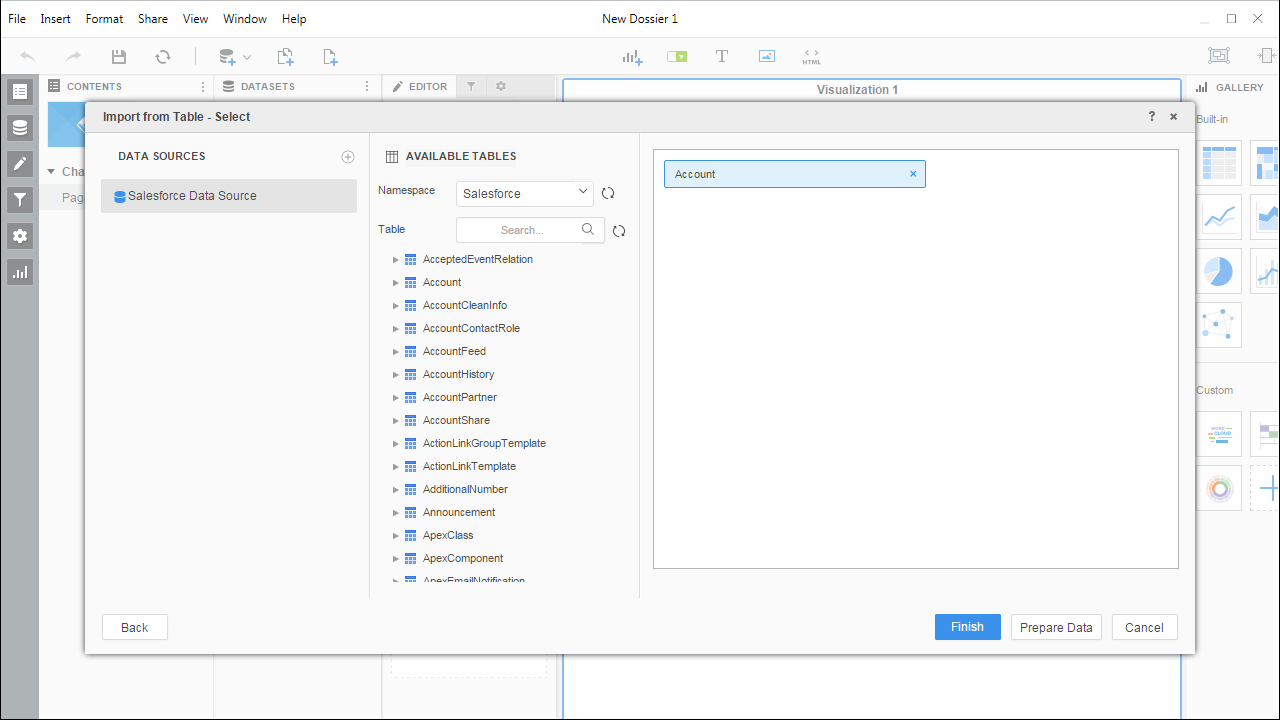Image resolution: width=1280 pixels, height=720 pixels.
Task: Open the Editor panel via the pencil icon
Action: [x=20, y=163]
